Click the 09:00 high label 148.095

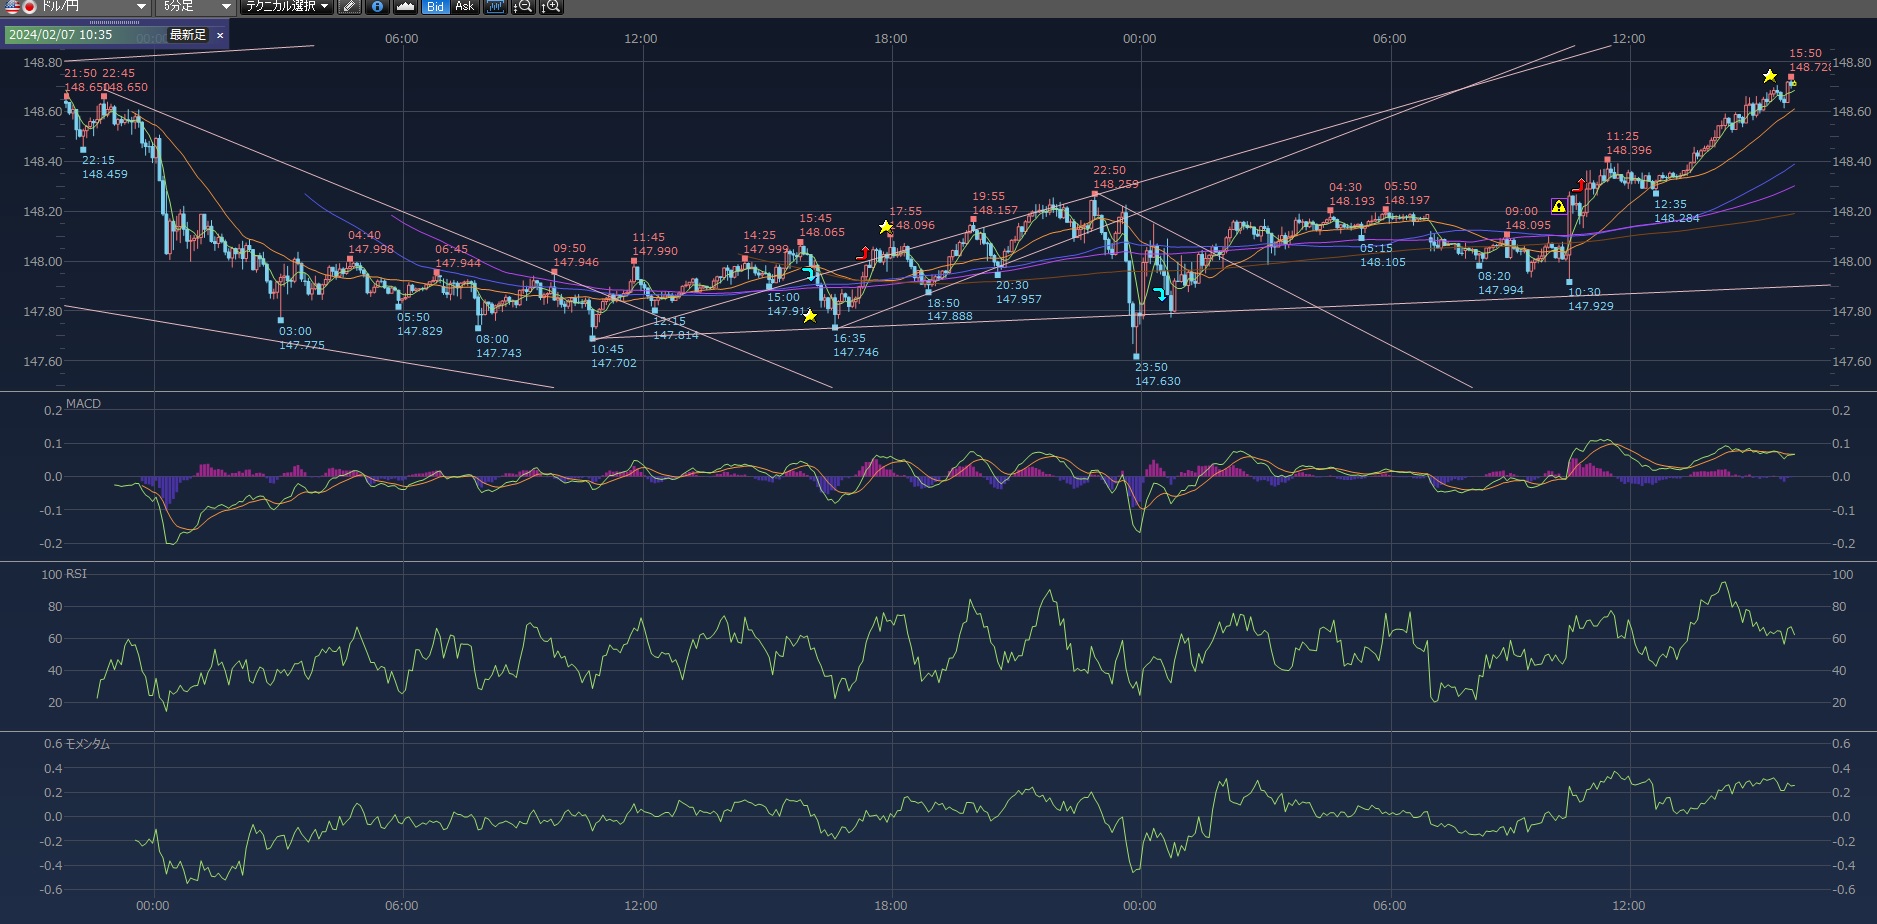tap(1528, 218)
